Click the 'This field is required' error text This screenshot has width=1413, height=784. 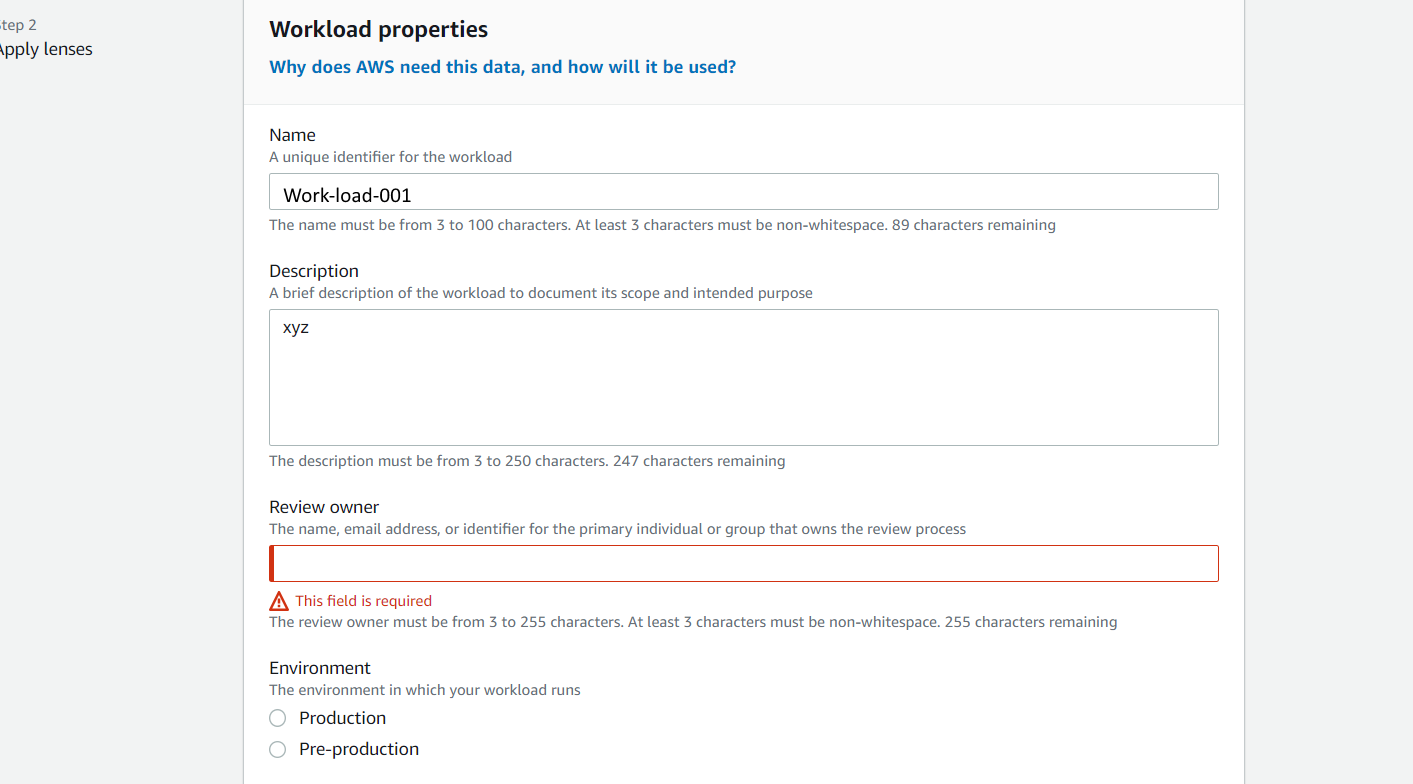364,601
